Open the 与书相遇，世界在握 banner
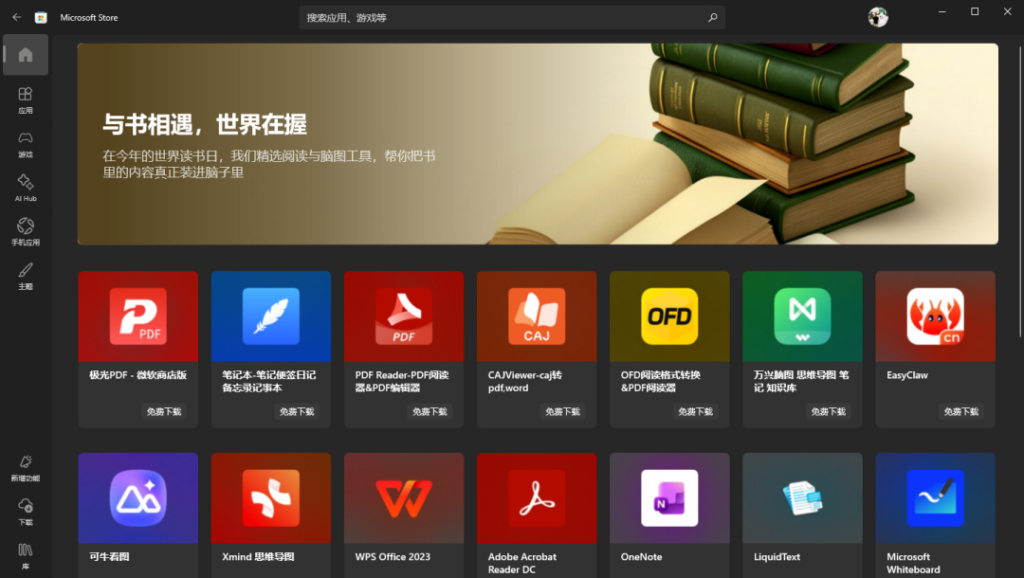Screen dimensions: 1024x578 click(x=537, y=144)
